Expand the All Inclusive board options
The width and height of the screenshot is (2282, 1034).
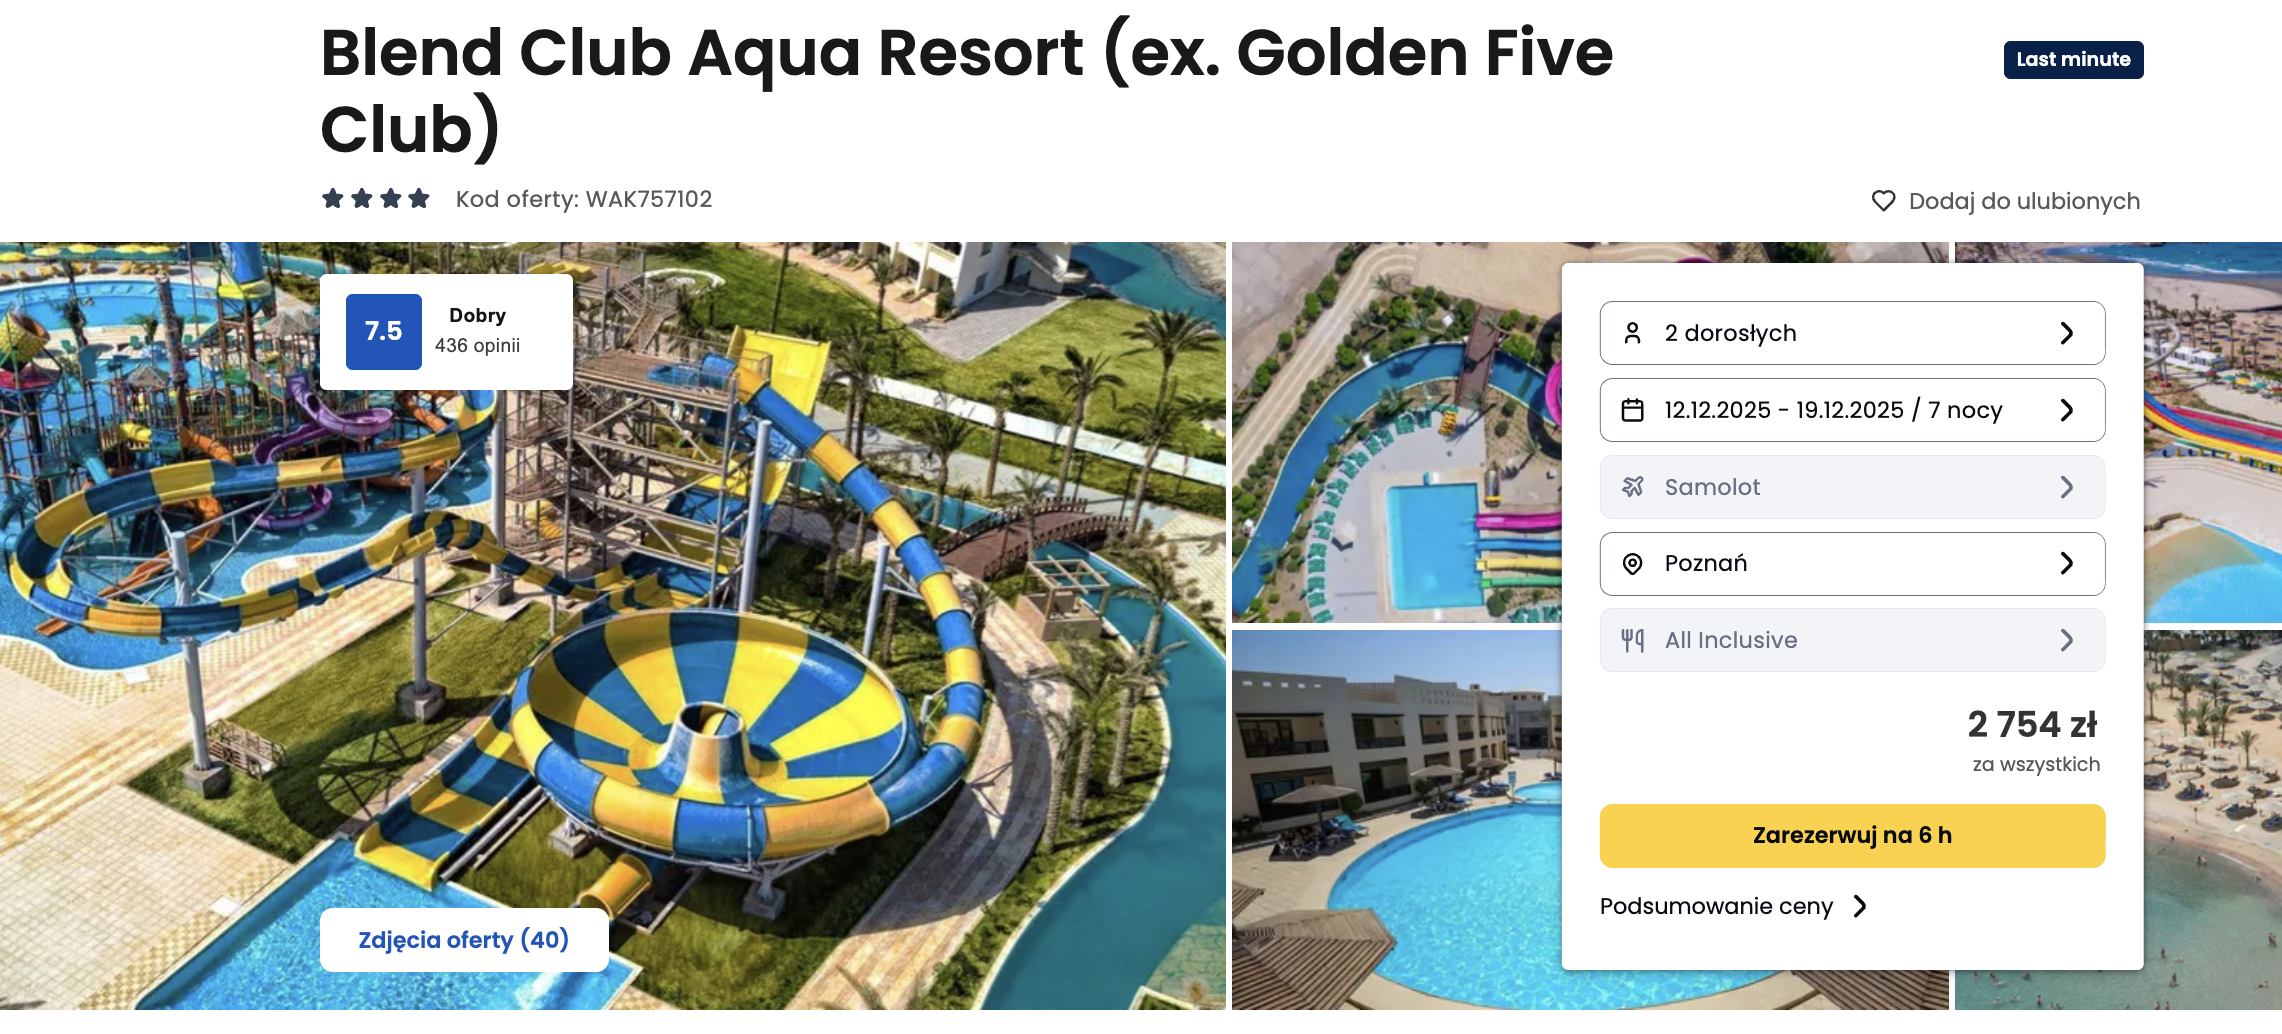click(1852, 640)
